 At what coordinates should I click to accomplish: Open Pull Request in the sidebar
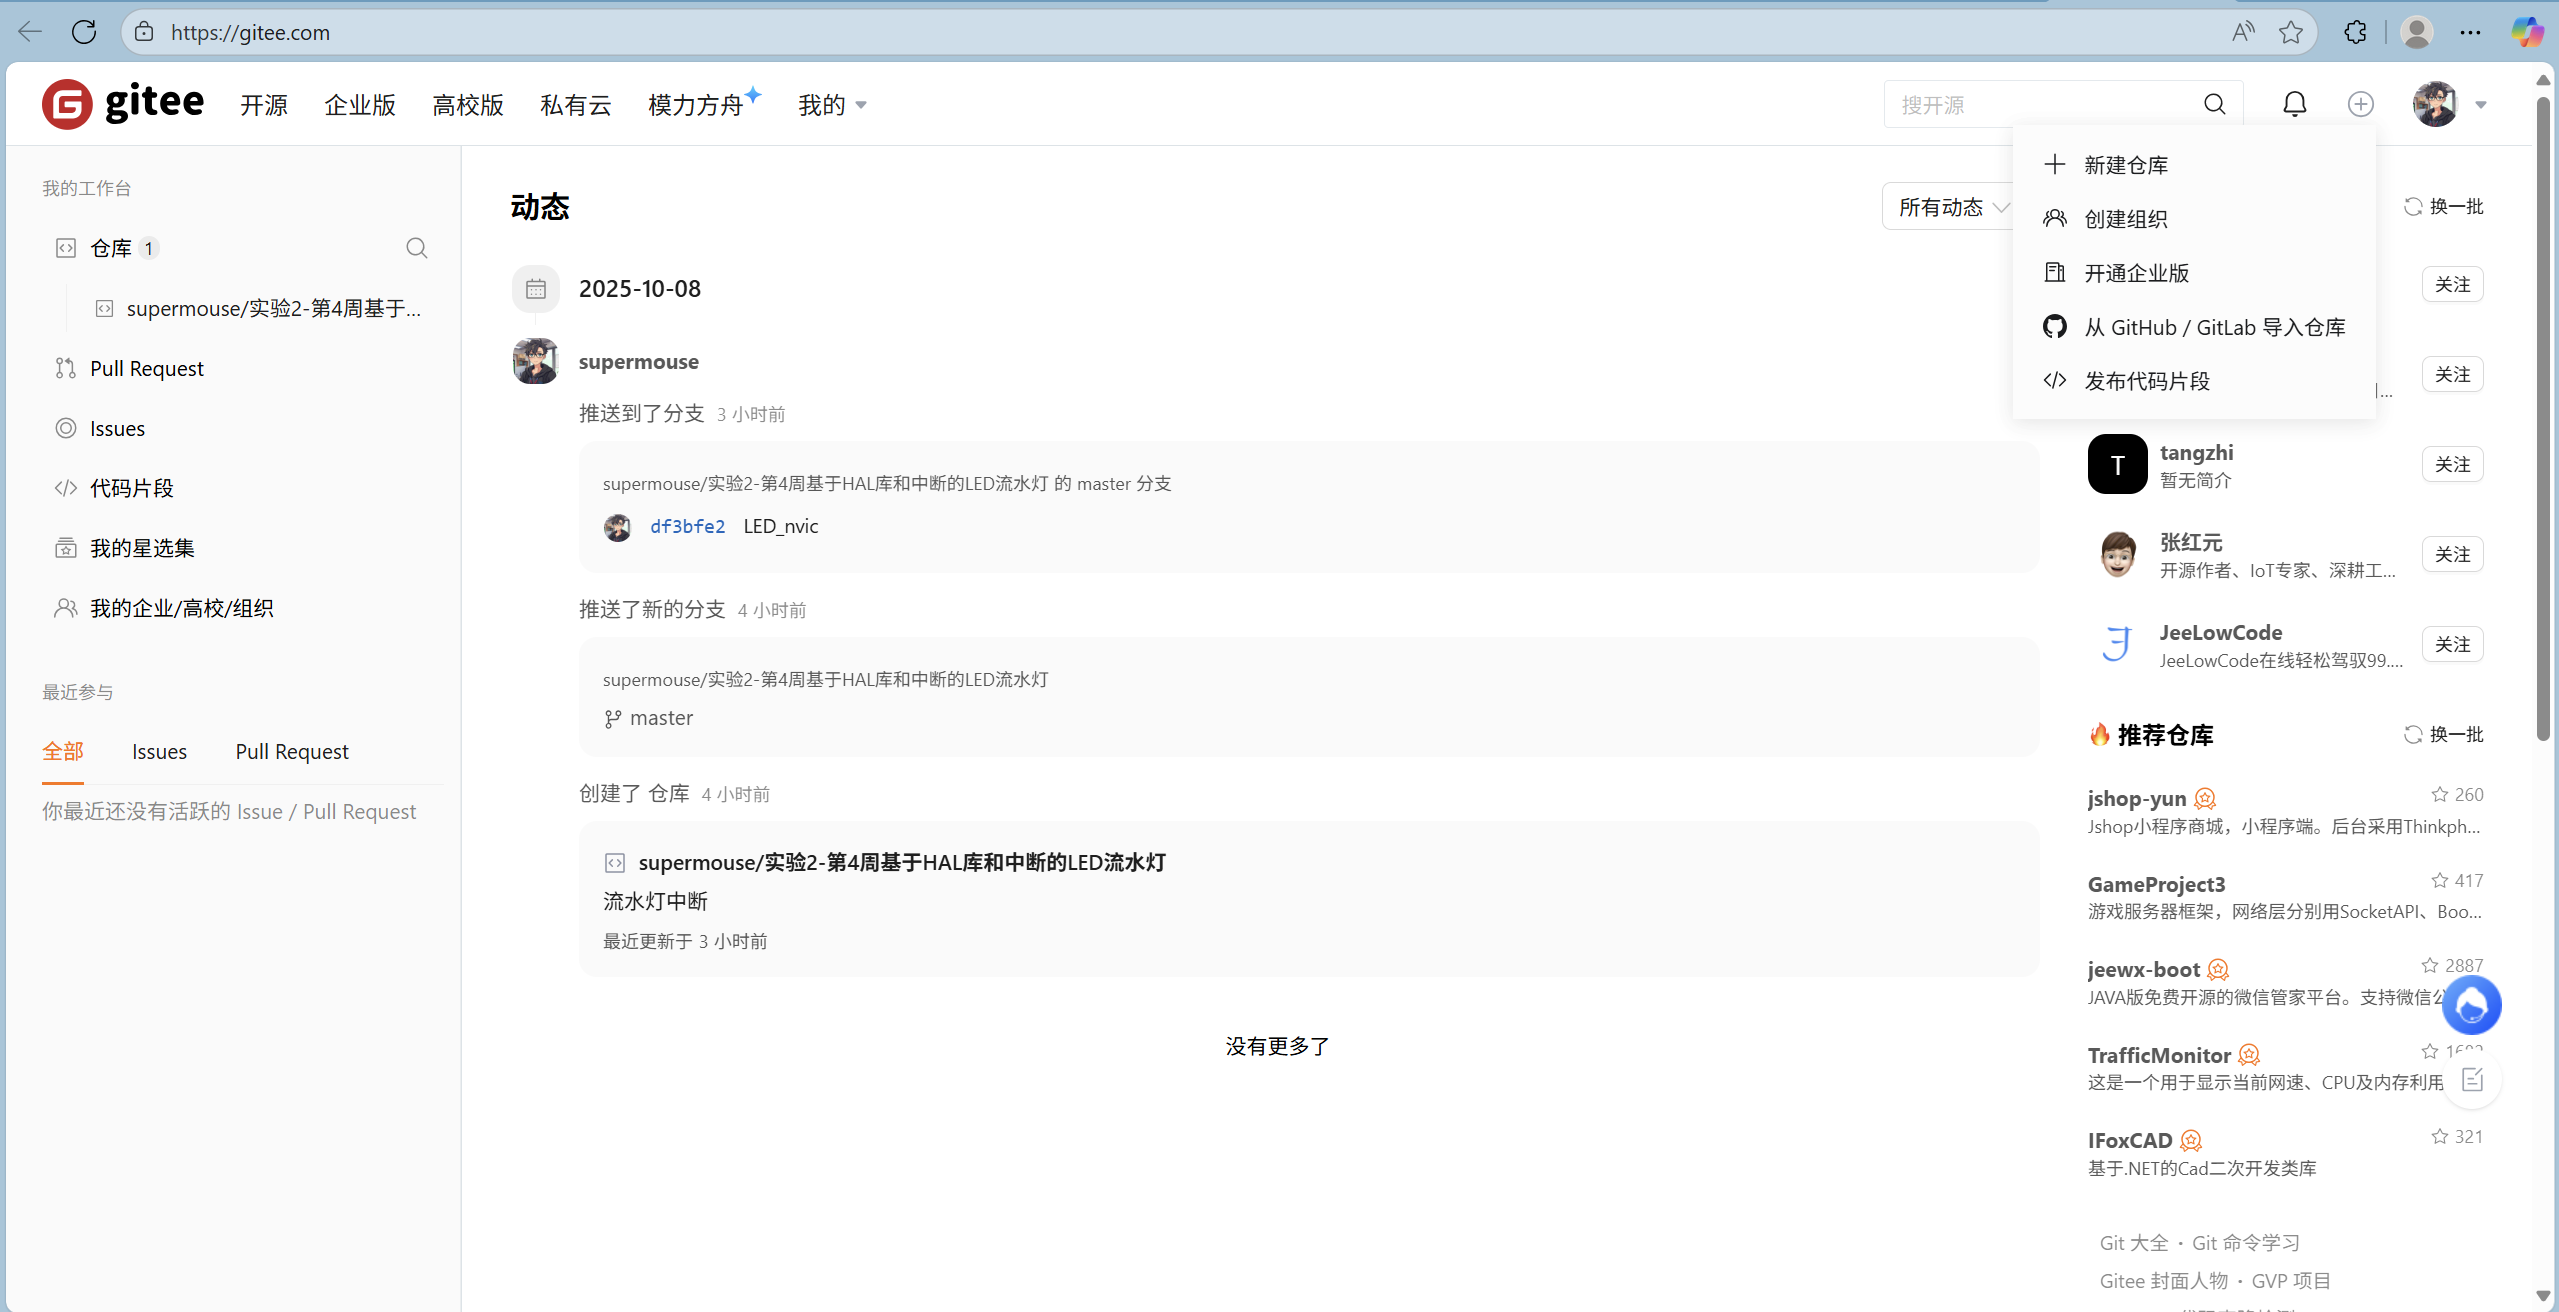(147, 368)
